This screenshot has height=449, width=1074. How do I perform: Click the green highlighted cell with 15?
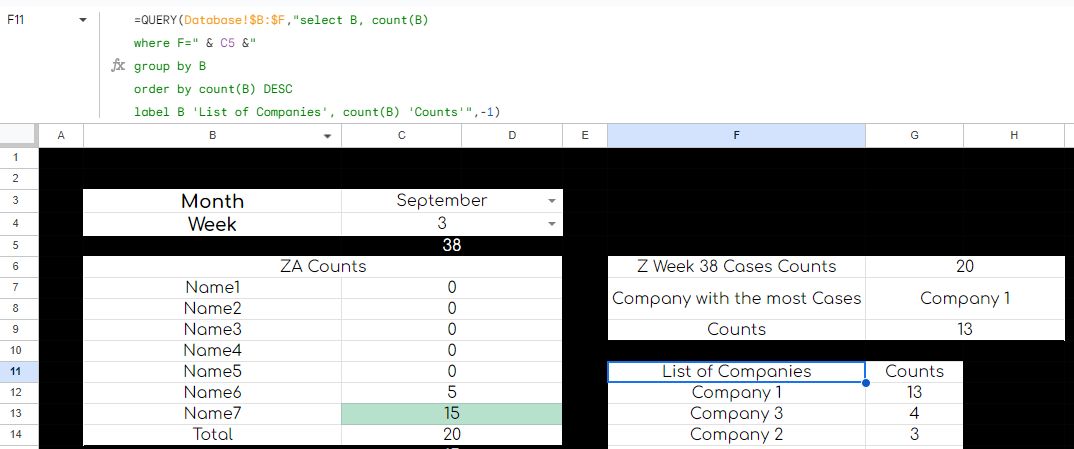(451, 413)
